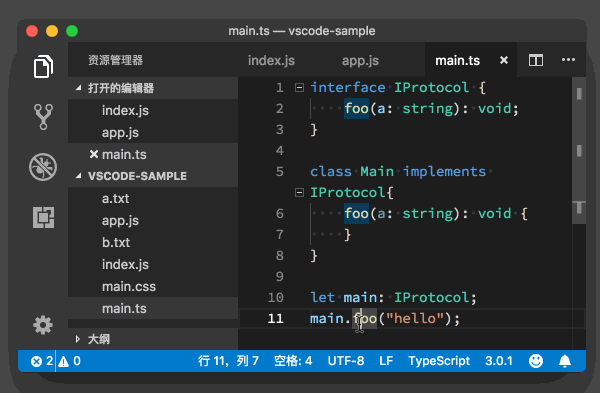
Task: Show the errors count in status bar
Action: 42,361
